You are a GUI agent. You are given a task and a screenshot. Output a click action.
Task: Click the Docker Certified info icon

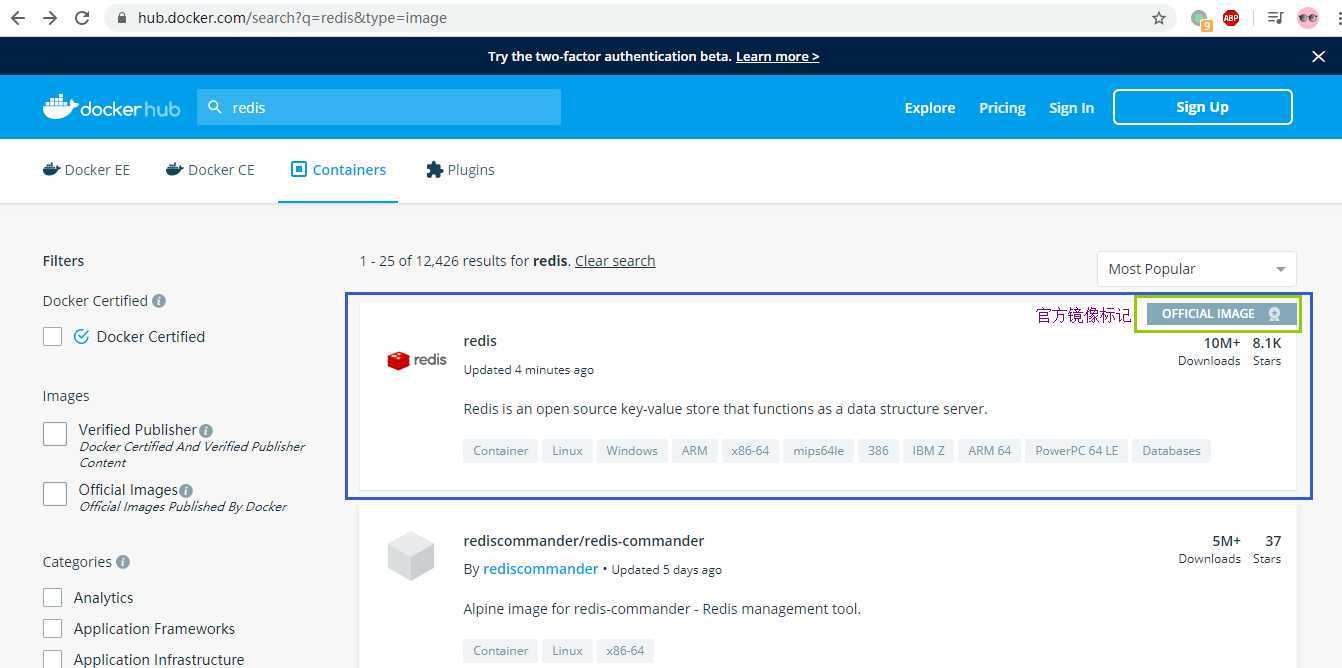[159, 301]
